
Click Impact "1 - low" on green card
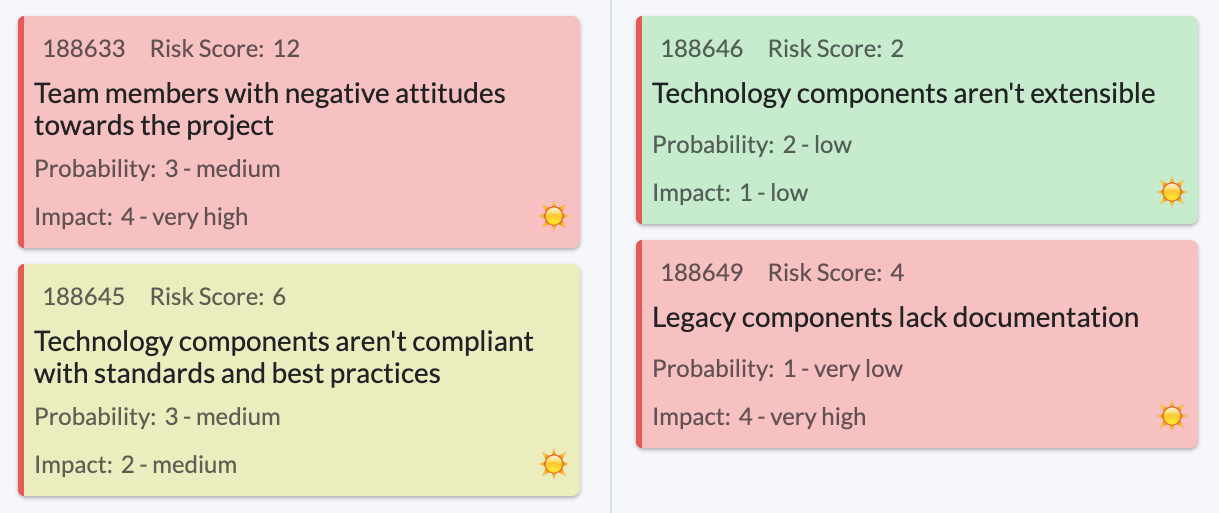[774, 193]
